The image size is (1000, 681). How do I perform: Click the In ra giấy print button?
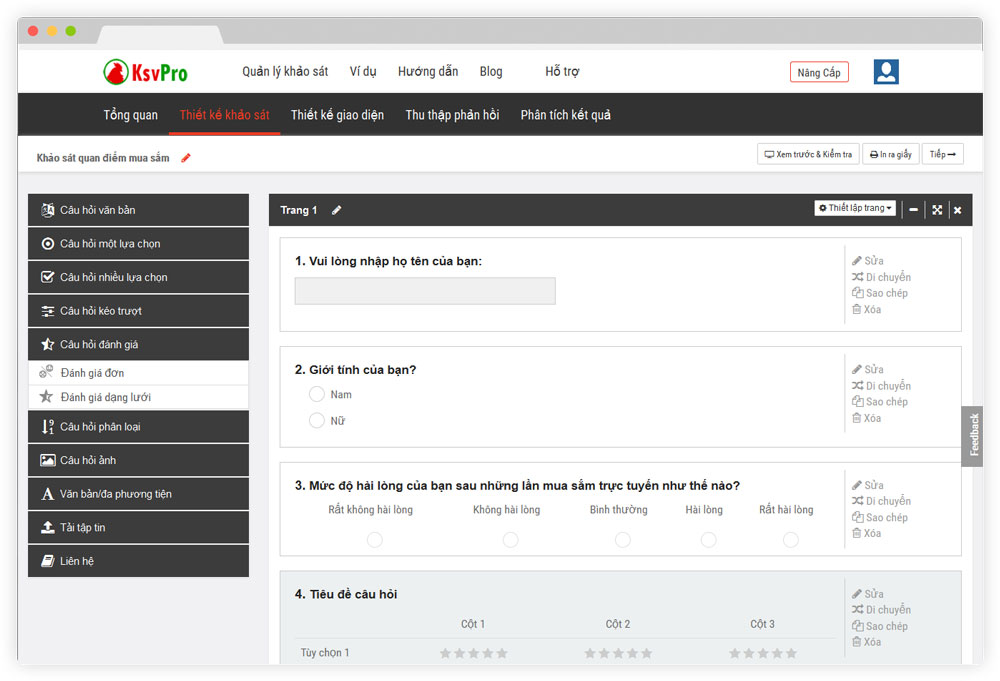coord(890,154)
